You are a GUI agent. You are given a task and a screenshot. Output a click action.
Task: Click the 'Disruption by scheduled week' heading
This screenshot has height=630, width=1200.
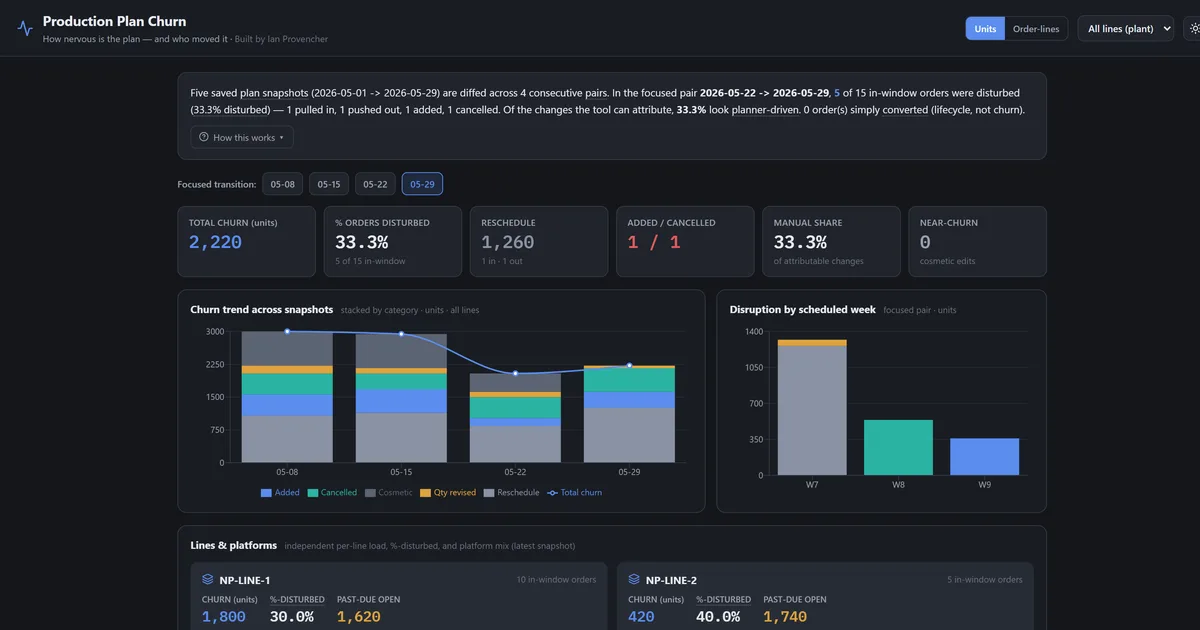point(803,310)
